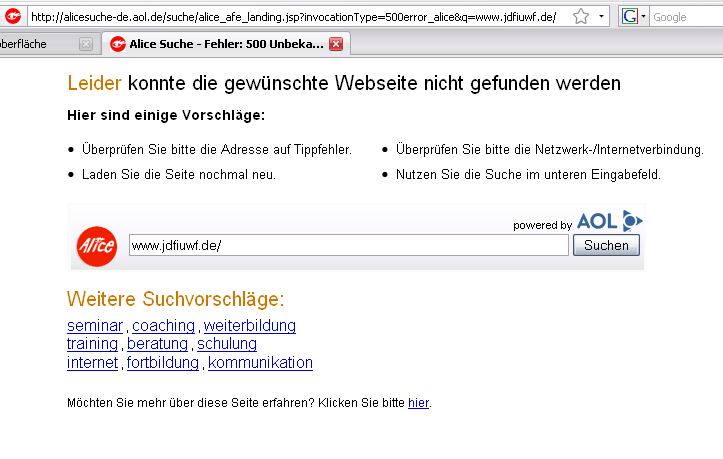723x459 pixels.
Task: Click the red Alice logo
Action: point(97,245)
